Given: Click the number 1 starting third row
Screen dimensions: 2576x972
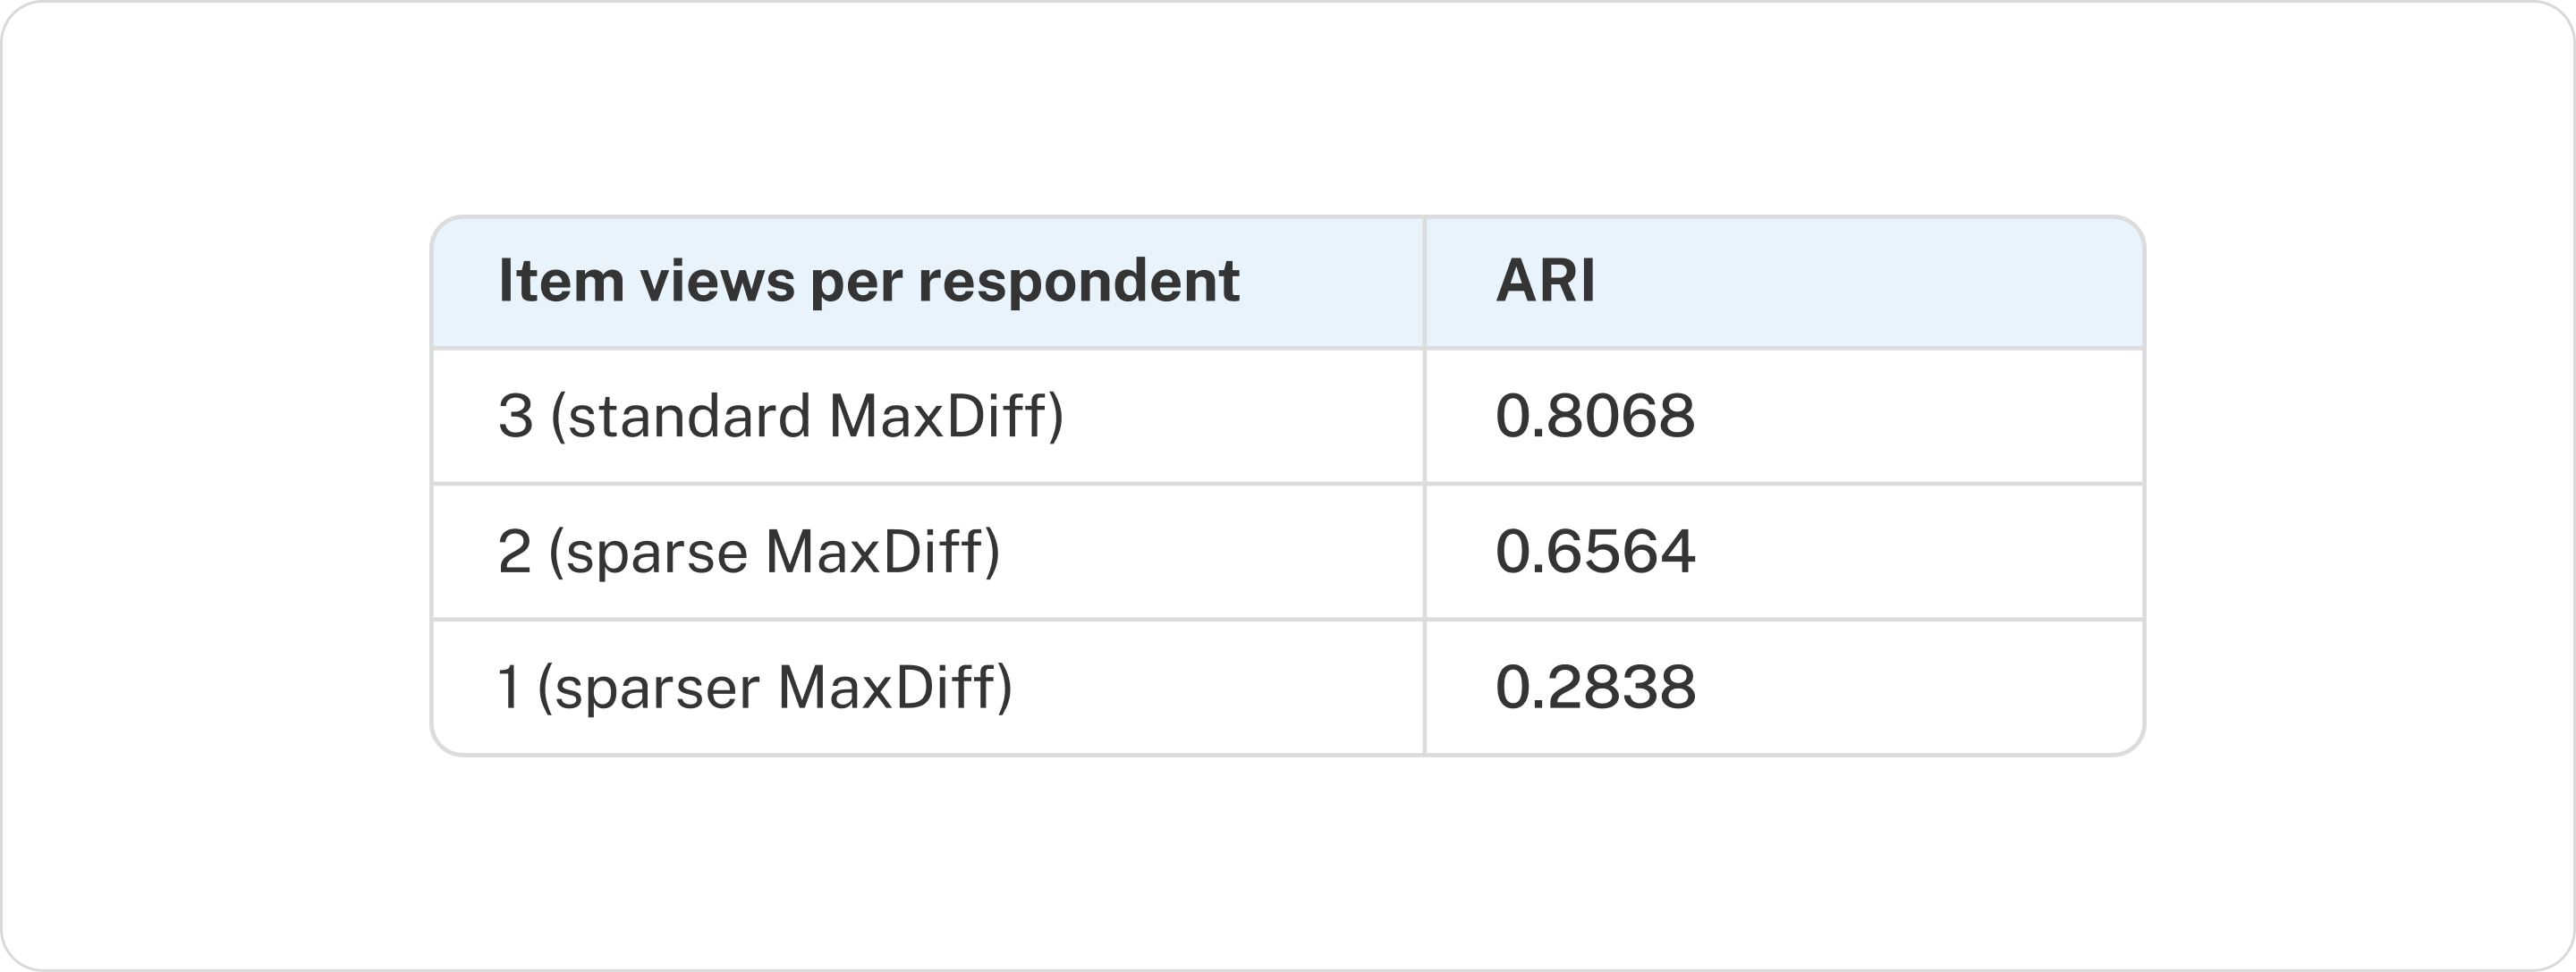Looking at the screenshot, I should pyautogui.click(x=509, y=688).
